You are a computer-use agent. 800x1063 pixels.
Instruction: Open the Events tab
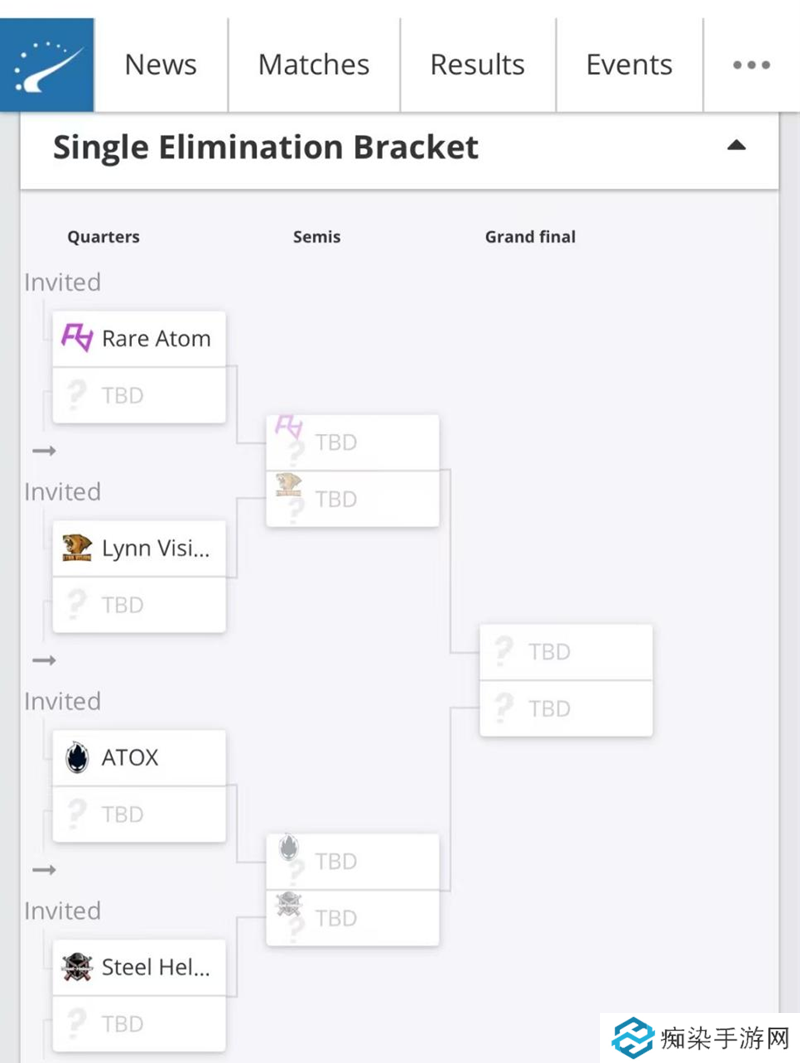click(x=629, y=65)
